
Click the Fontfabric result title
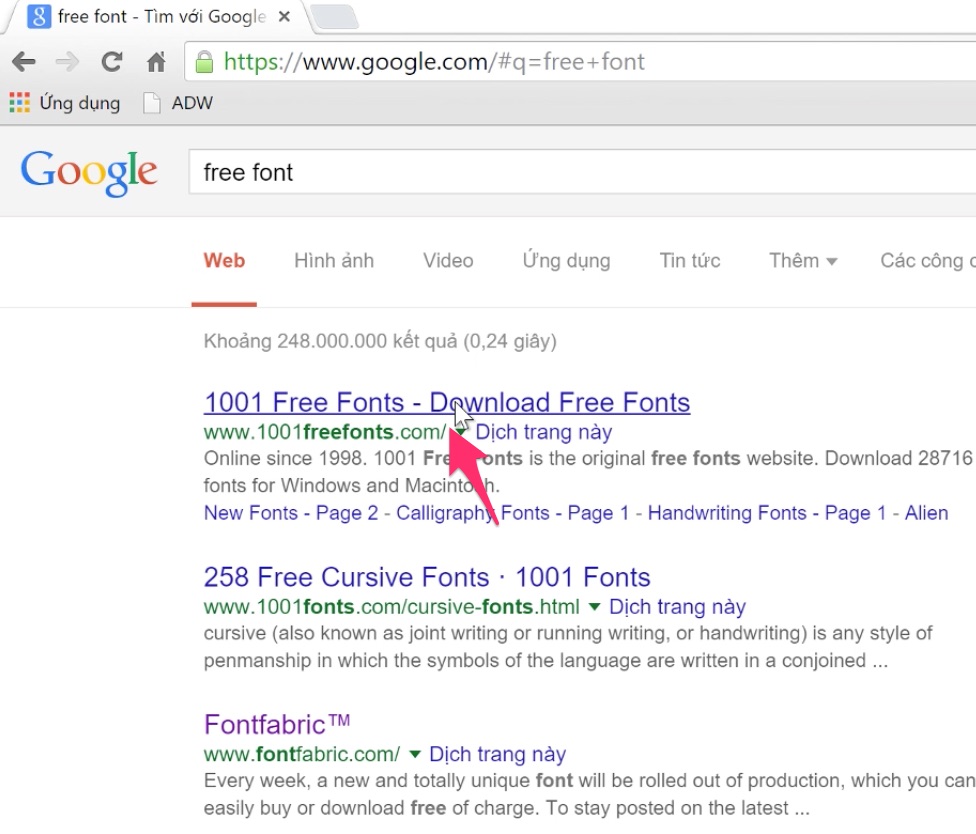(265, 724)
